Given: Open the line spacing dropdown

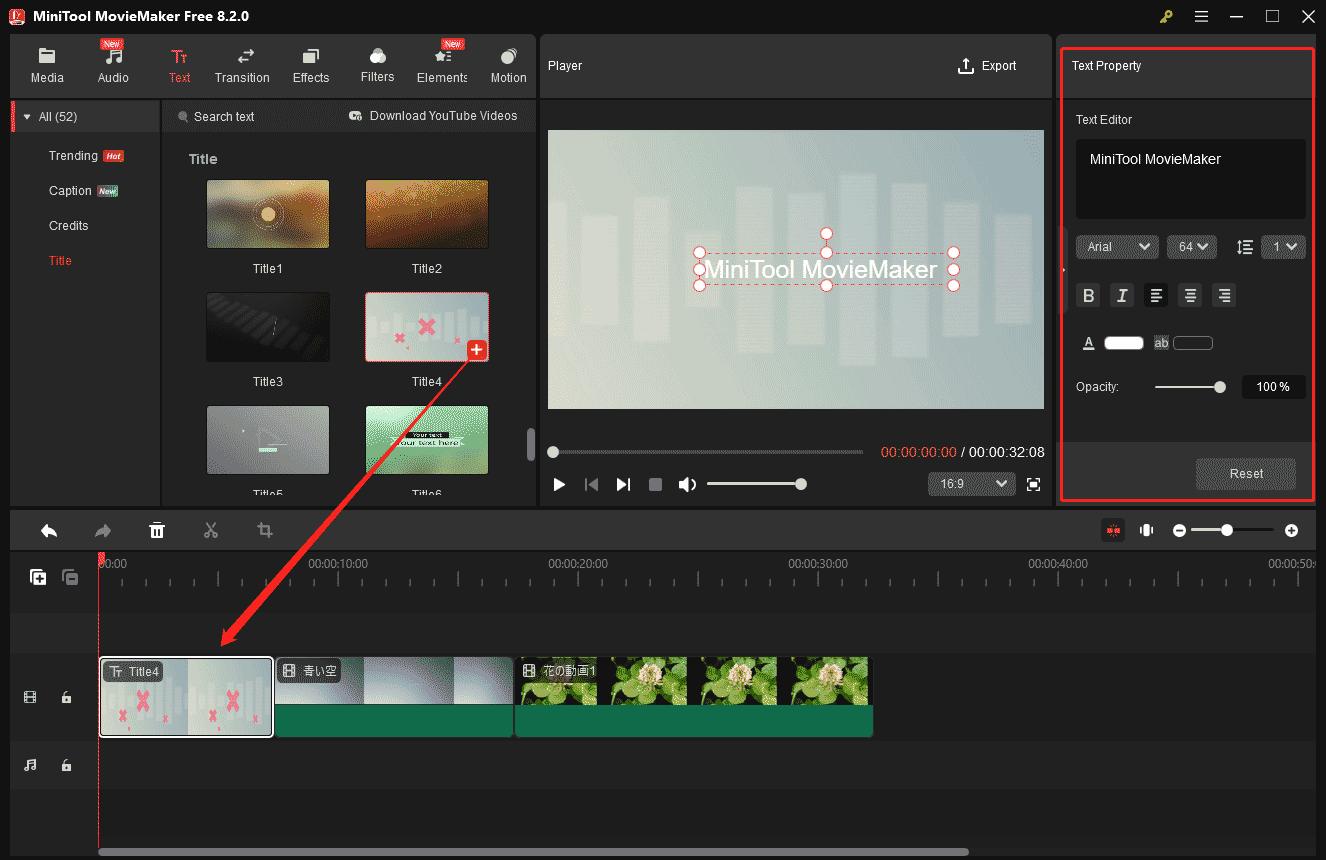Looking at the screenshot, I should tap(1283, 247).
